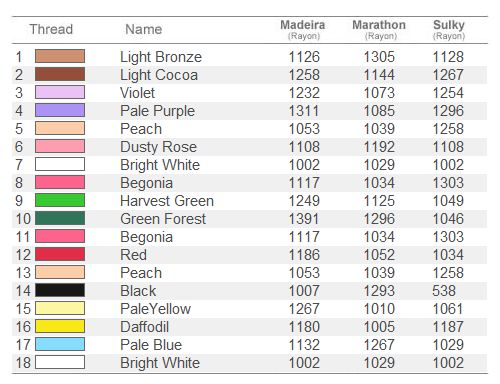
Task: Select the Pale Blue swatch
Action: pos(60,344)
